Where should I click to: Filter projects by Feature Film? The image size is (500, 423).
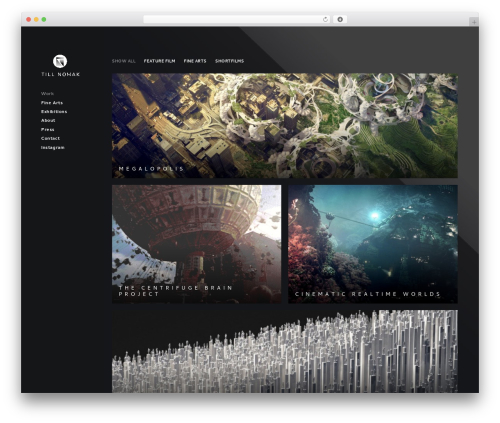click(159, 61)
